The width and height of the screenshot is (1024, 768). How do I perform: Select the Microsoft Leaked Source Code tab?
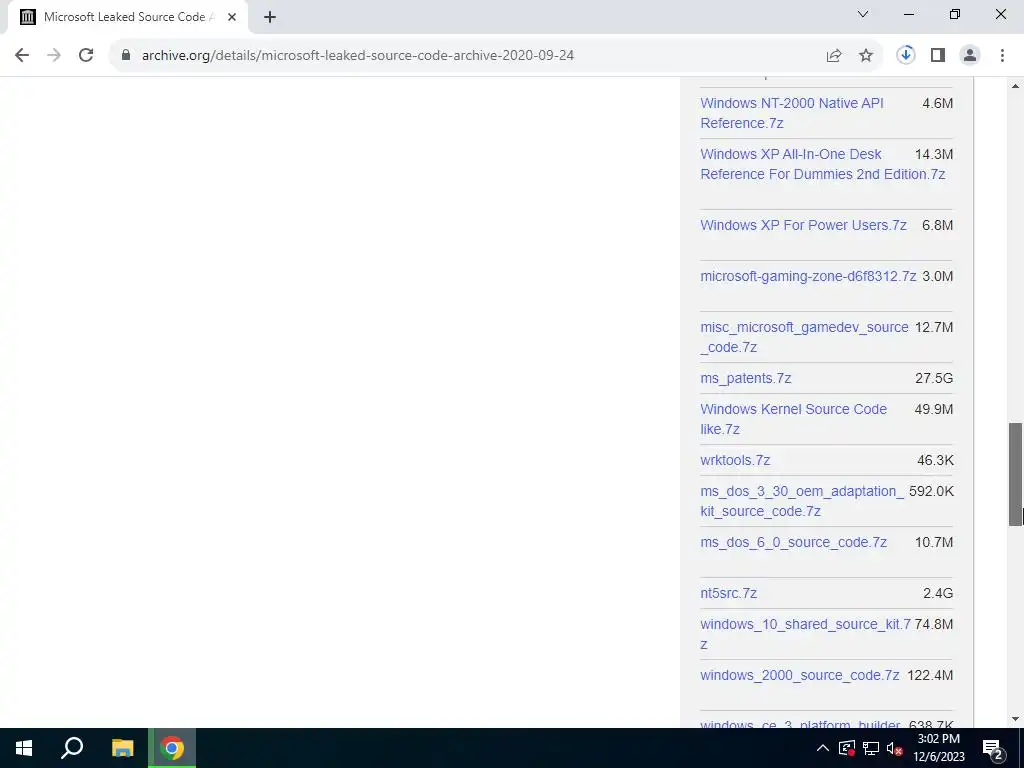point(127,17)
